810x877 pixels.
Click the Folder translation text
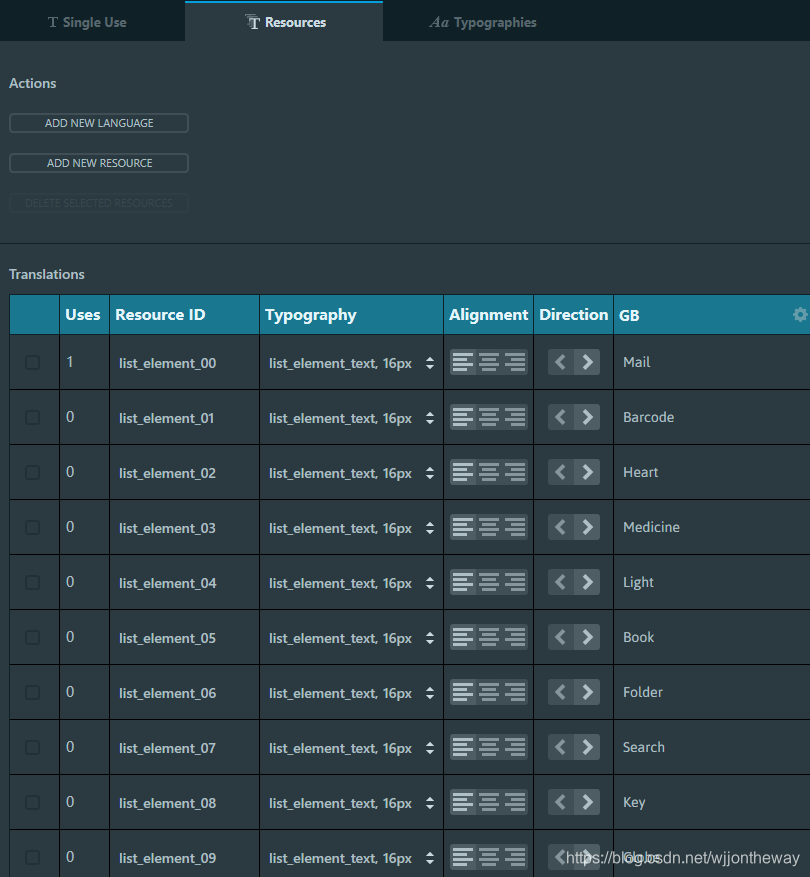point(643,692)
